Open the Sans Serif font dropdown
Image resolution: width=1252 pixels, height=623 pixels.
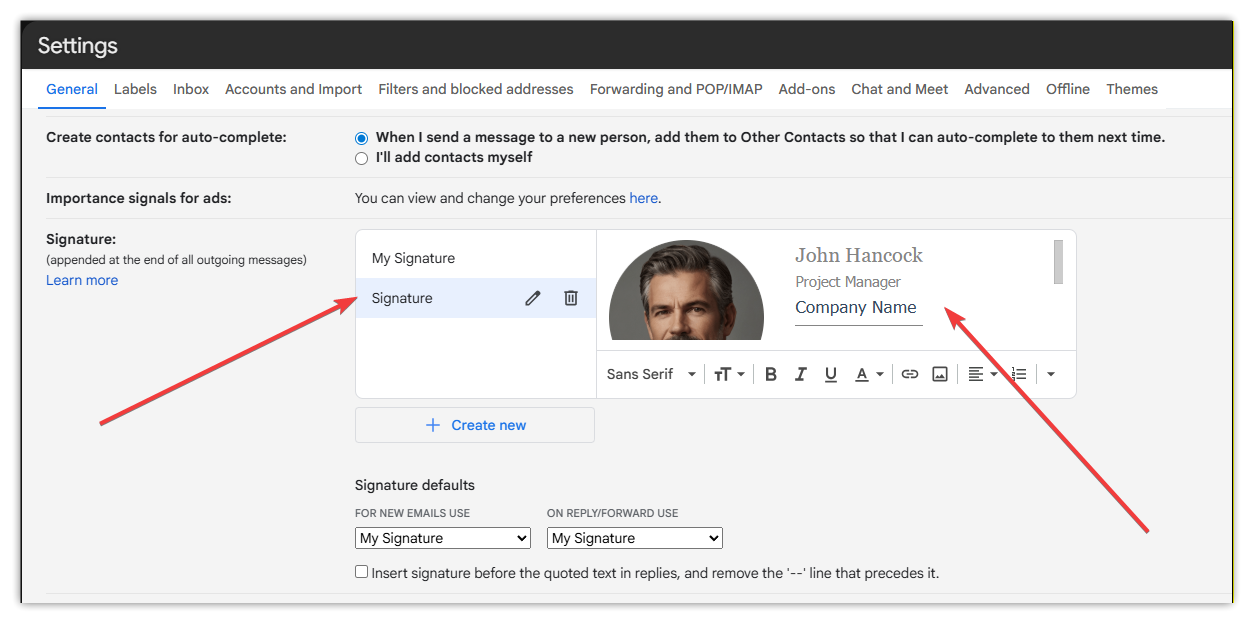[x=651, y=374]
